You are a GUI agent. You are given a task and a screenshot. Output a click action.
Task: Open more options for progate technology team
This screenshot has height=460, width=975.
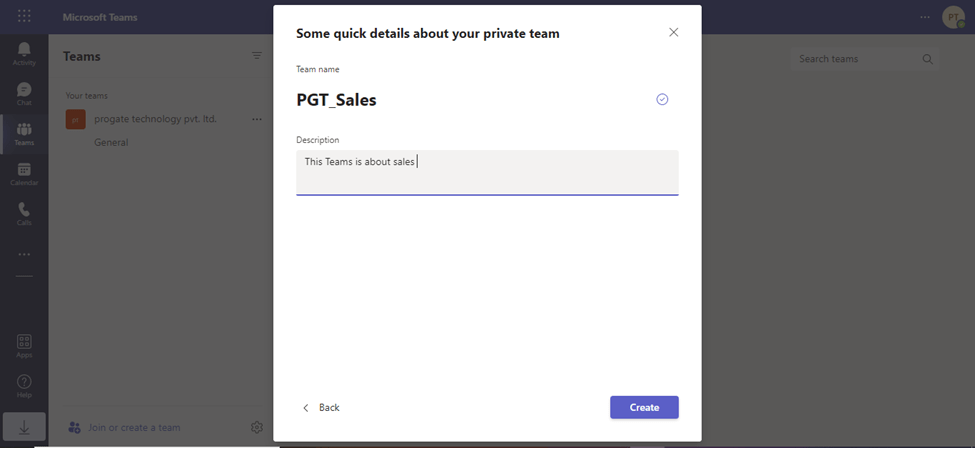[257, 119]
